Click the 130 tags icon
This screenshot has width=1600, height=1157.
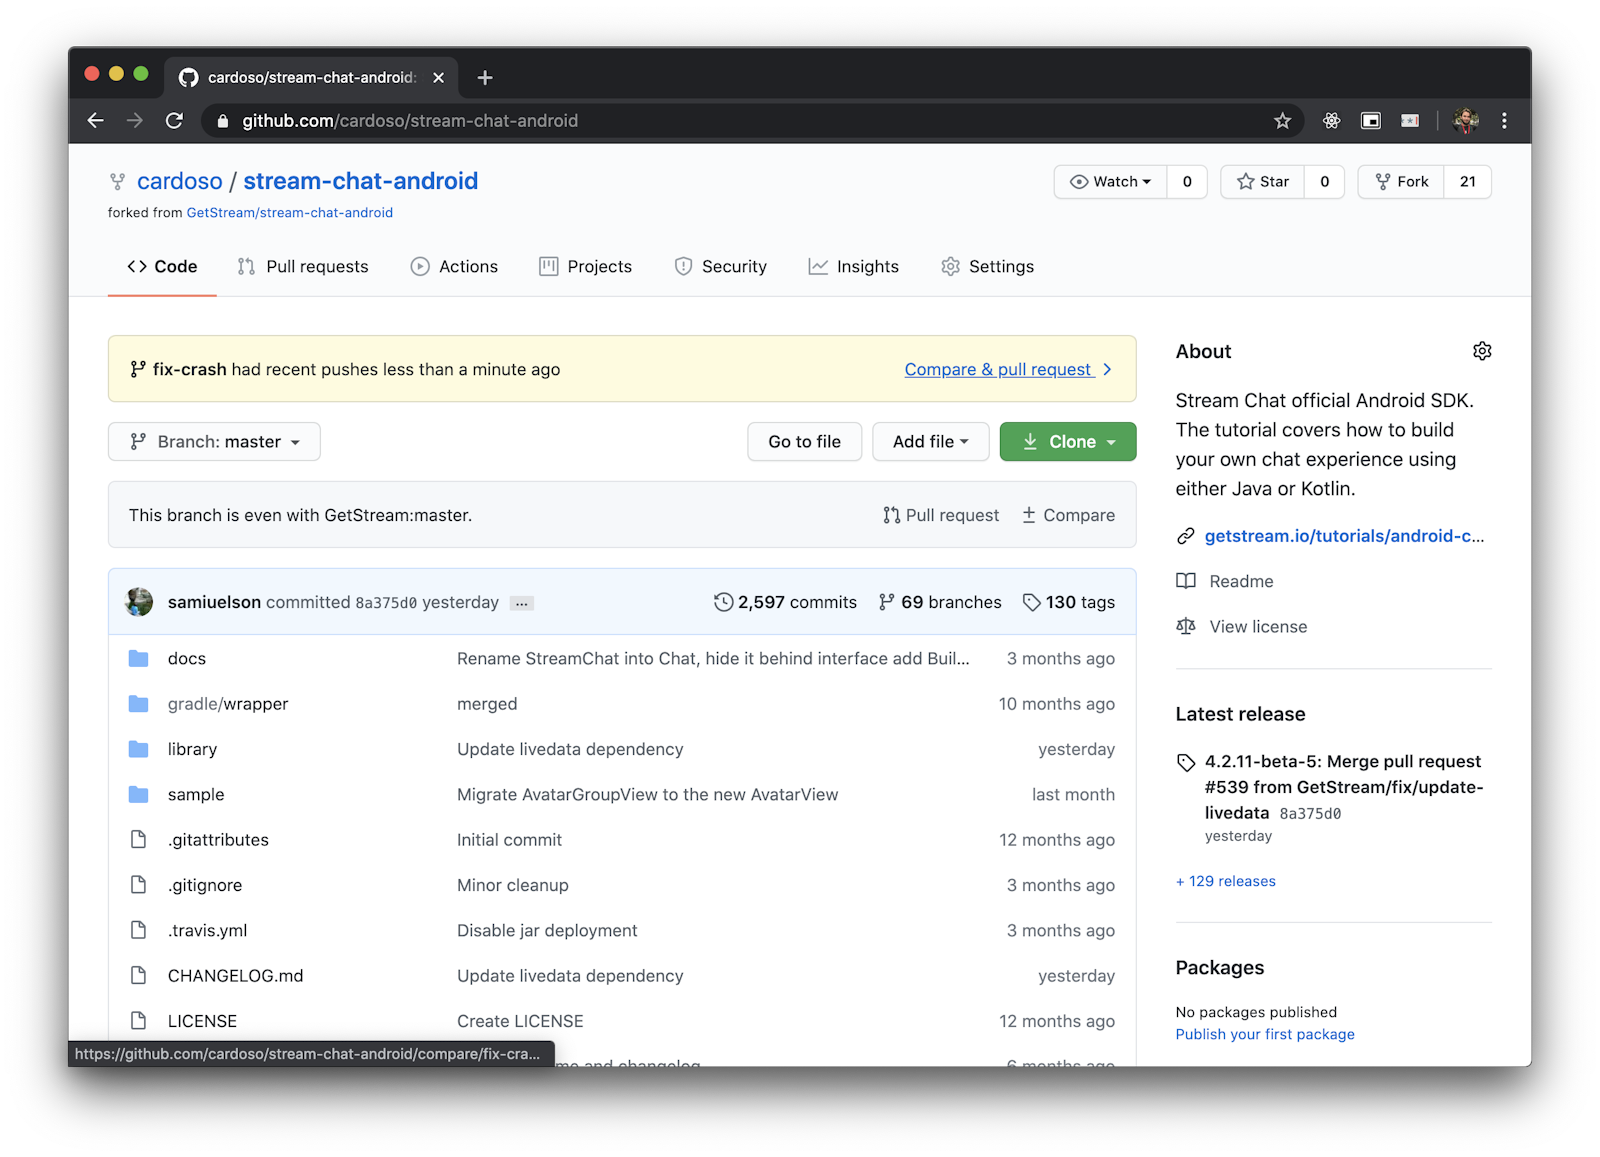point(1033,602)
